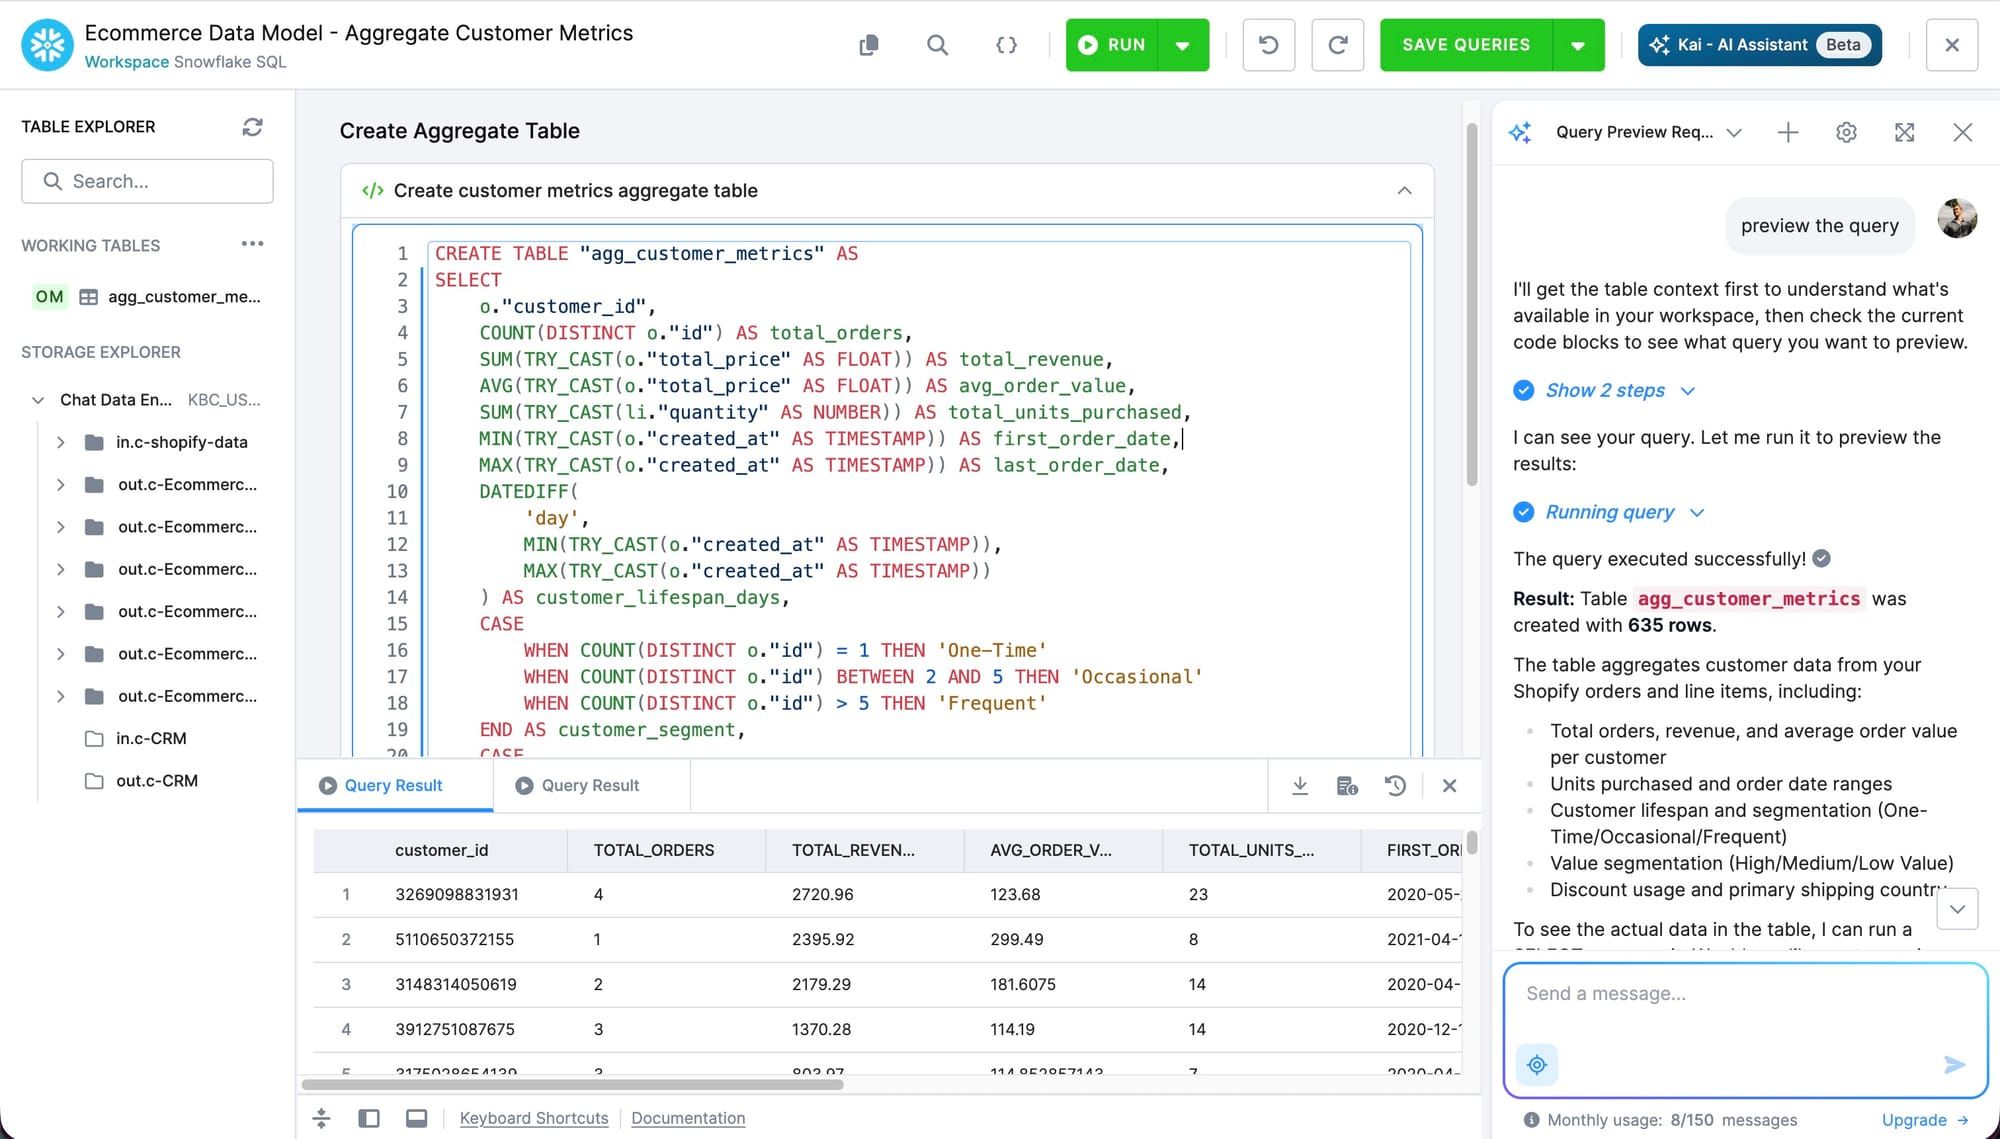This screenshot has width=2000, height=1139.
Task: Switch to first Query Result tab
Action: coord(394,786)
